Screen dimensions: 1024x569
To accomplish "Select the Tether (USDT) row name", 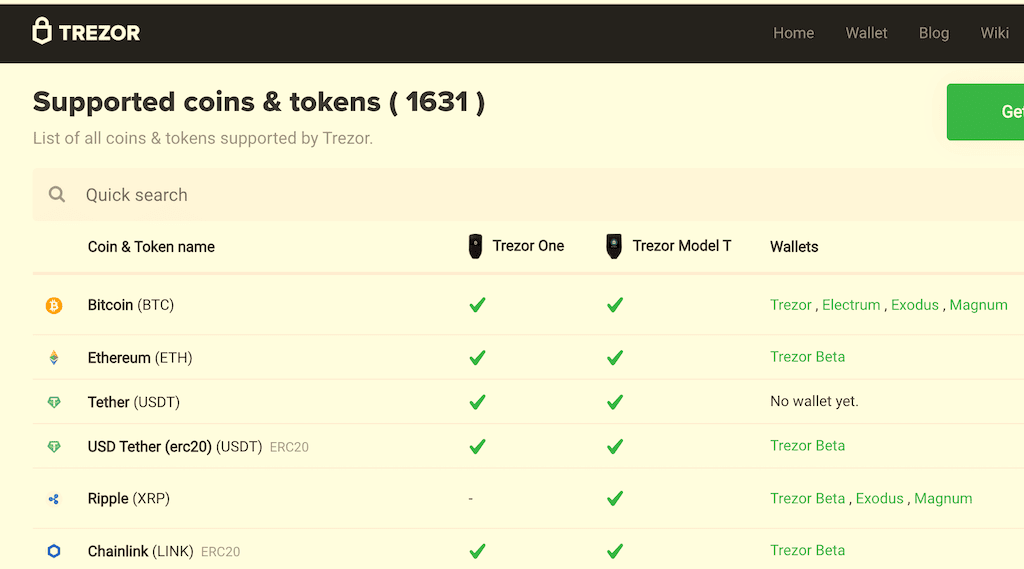I will pos(134,402).
